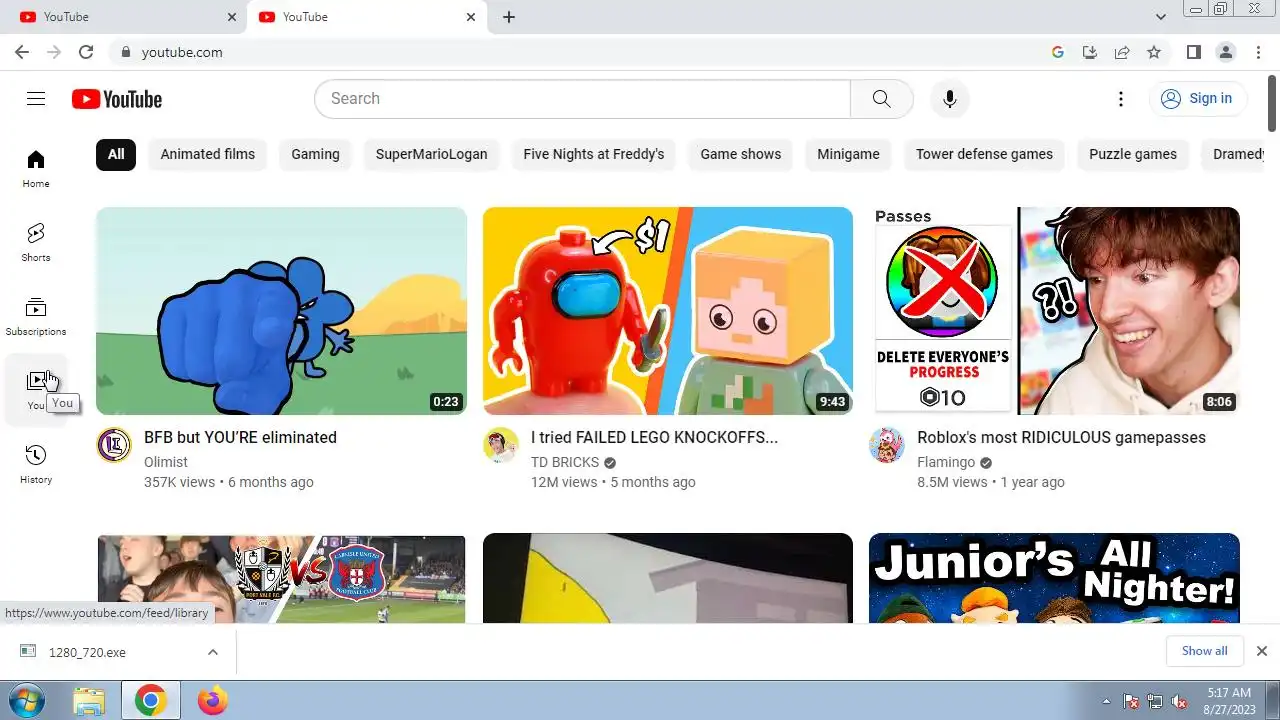Click the football match VS thumbnail
1280x720 pixels.
[x=281, y=578]
